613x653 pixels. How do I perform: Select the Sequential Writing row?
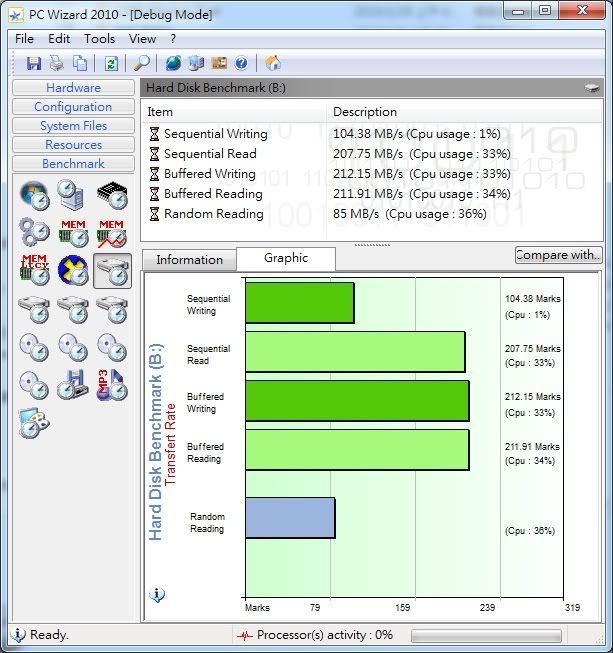click(372, 134)
